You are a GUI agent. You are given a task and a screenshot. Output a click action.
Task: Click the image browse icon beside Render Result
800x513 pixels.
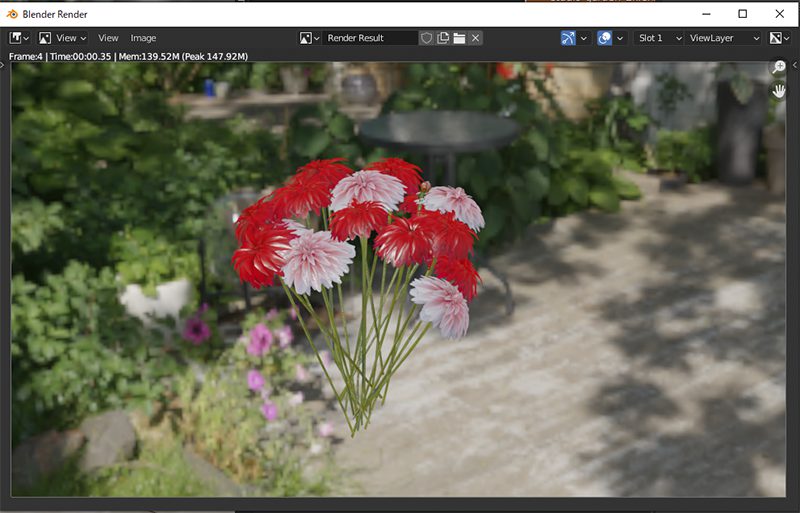309,38
